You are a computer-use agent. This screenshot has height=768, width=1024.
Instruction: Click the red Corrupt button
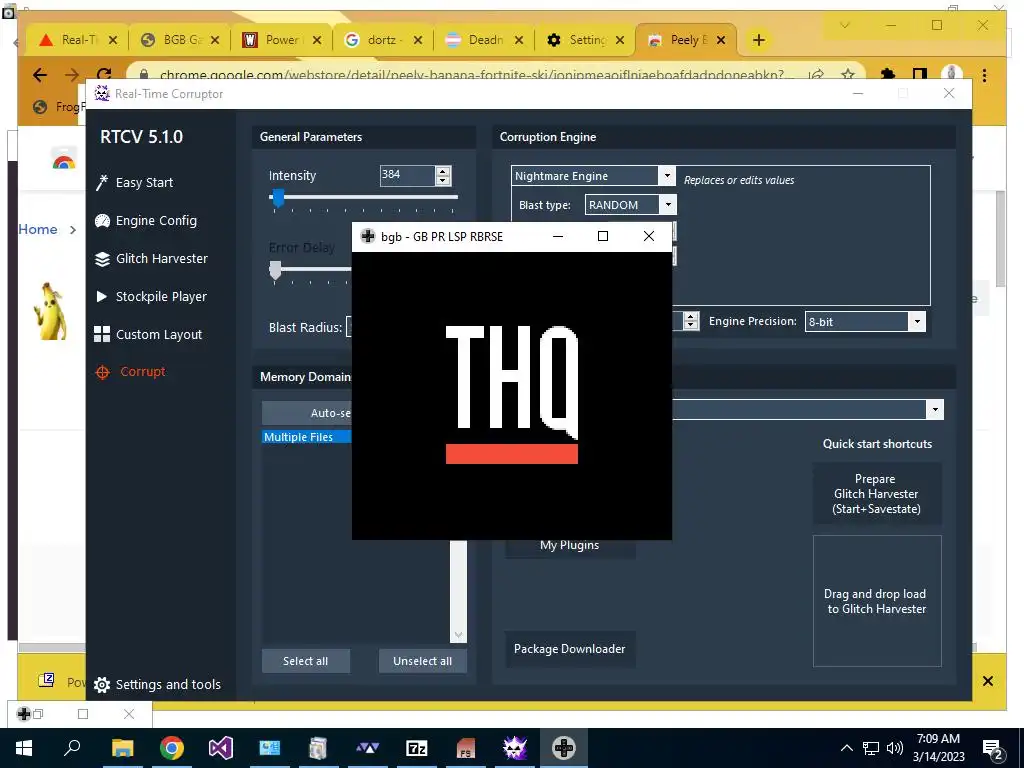pyautogui.click(x=131, y=372)
